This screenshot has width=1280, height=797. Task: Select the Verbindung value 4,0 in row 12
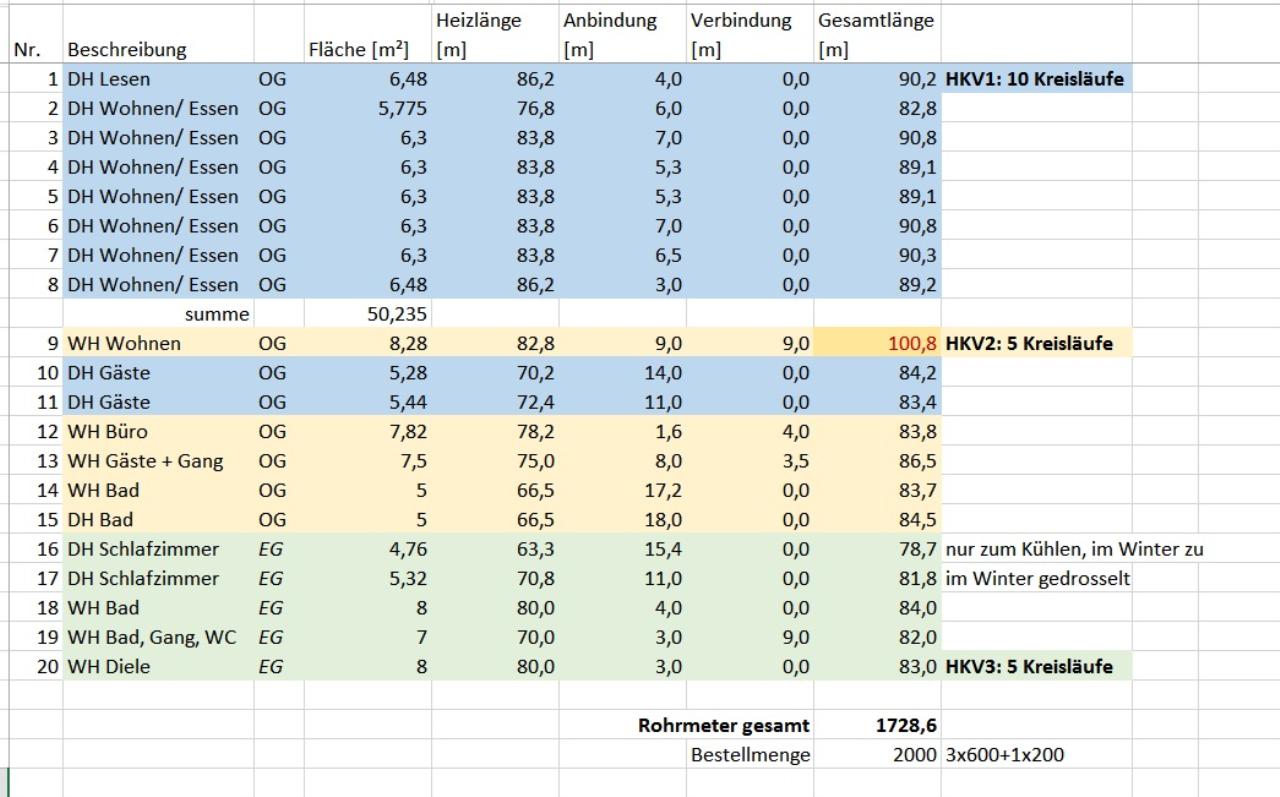coord(750,431)
